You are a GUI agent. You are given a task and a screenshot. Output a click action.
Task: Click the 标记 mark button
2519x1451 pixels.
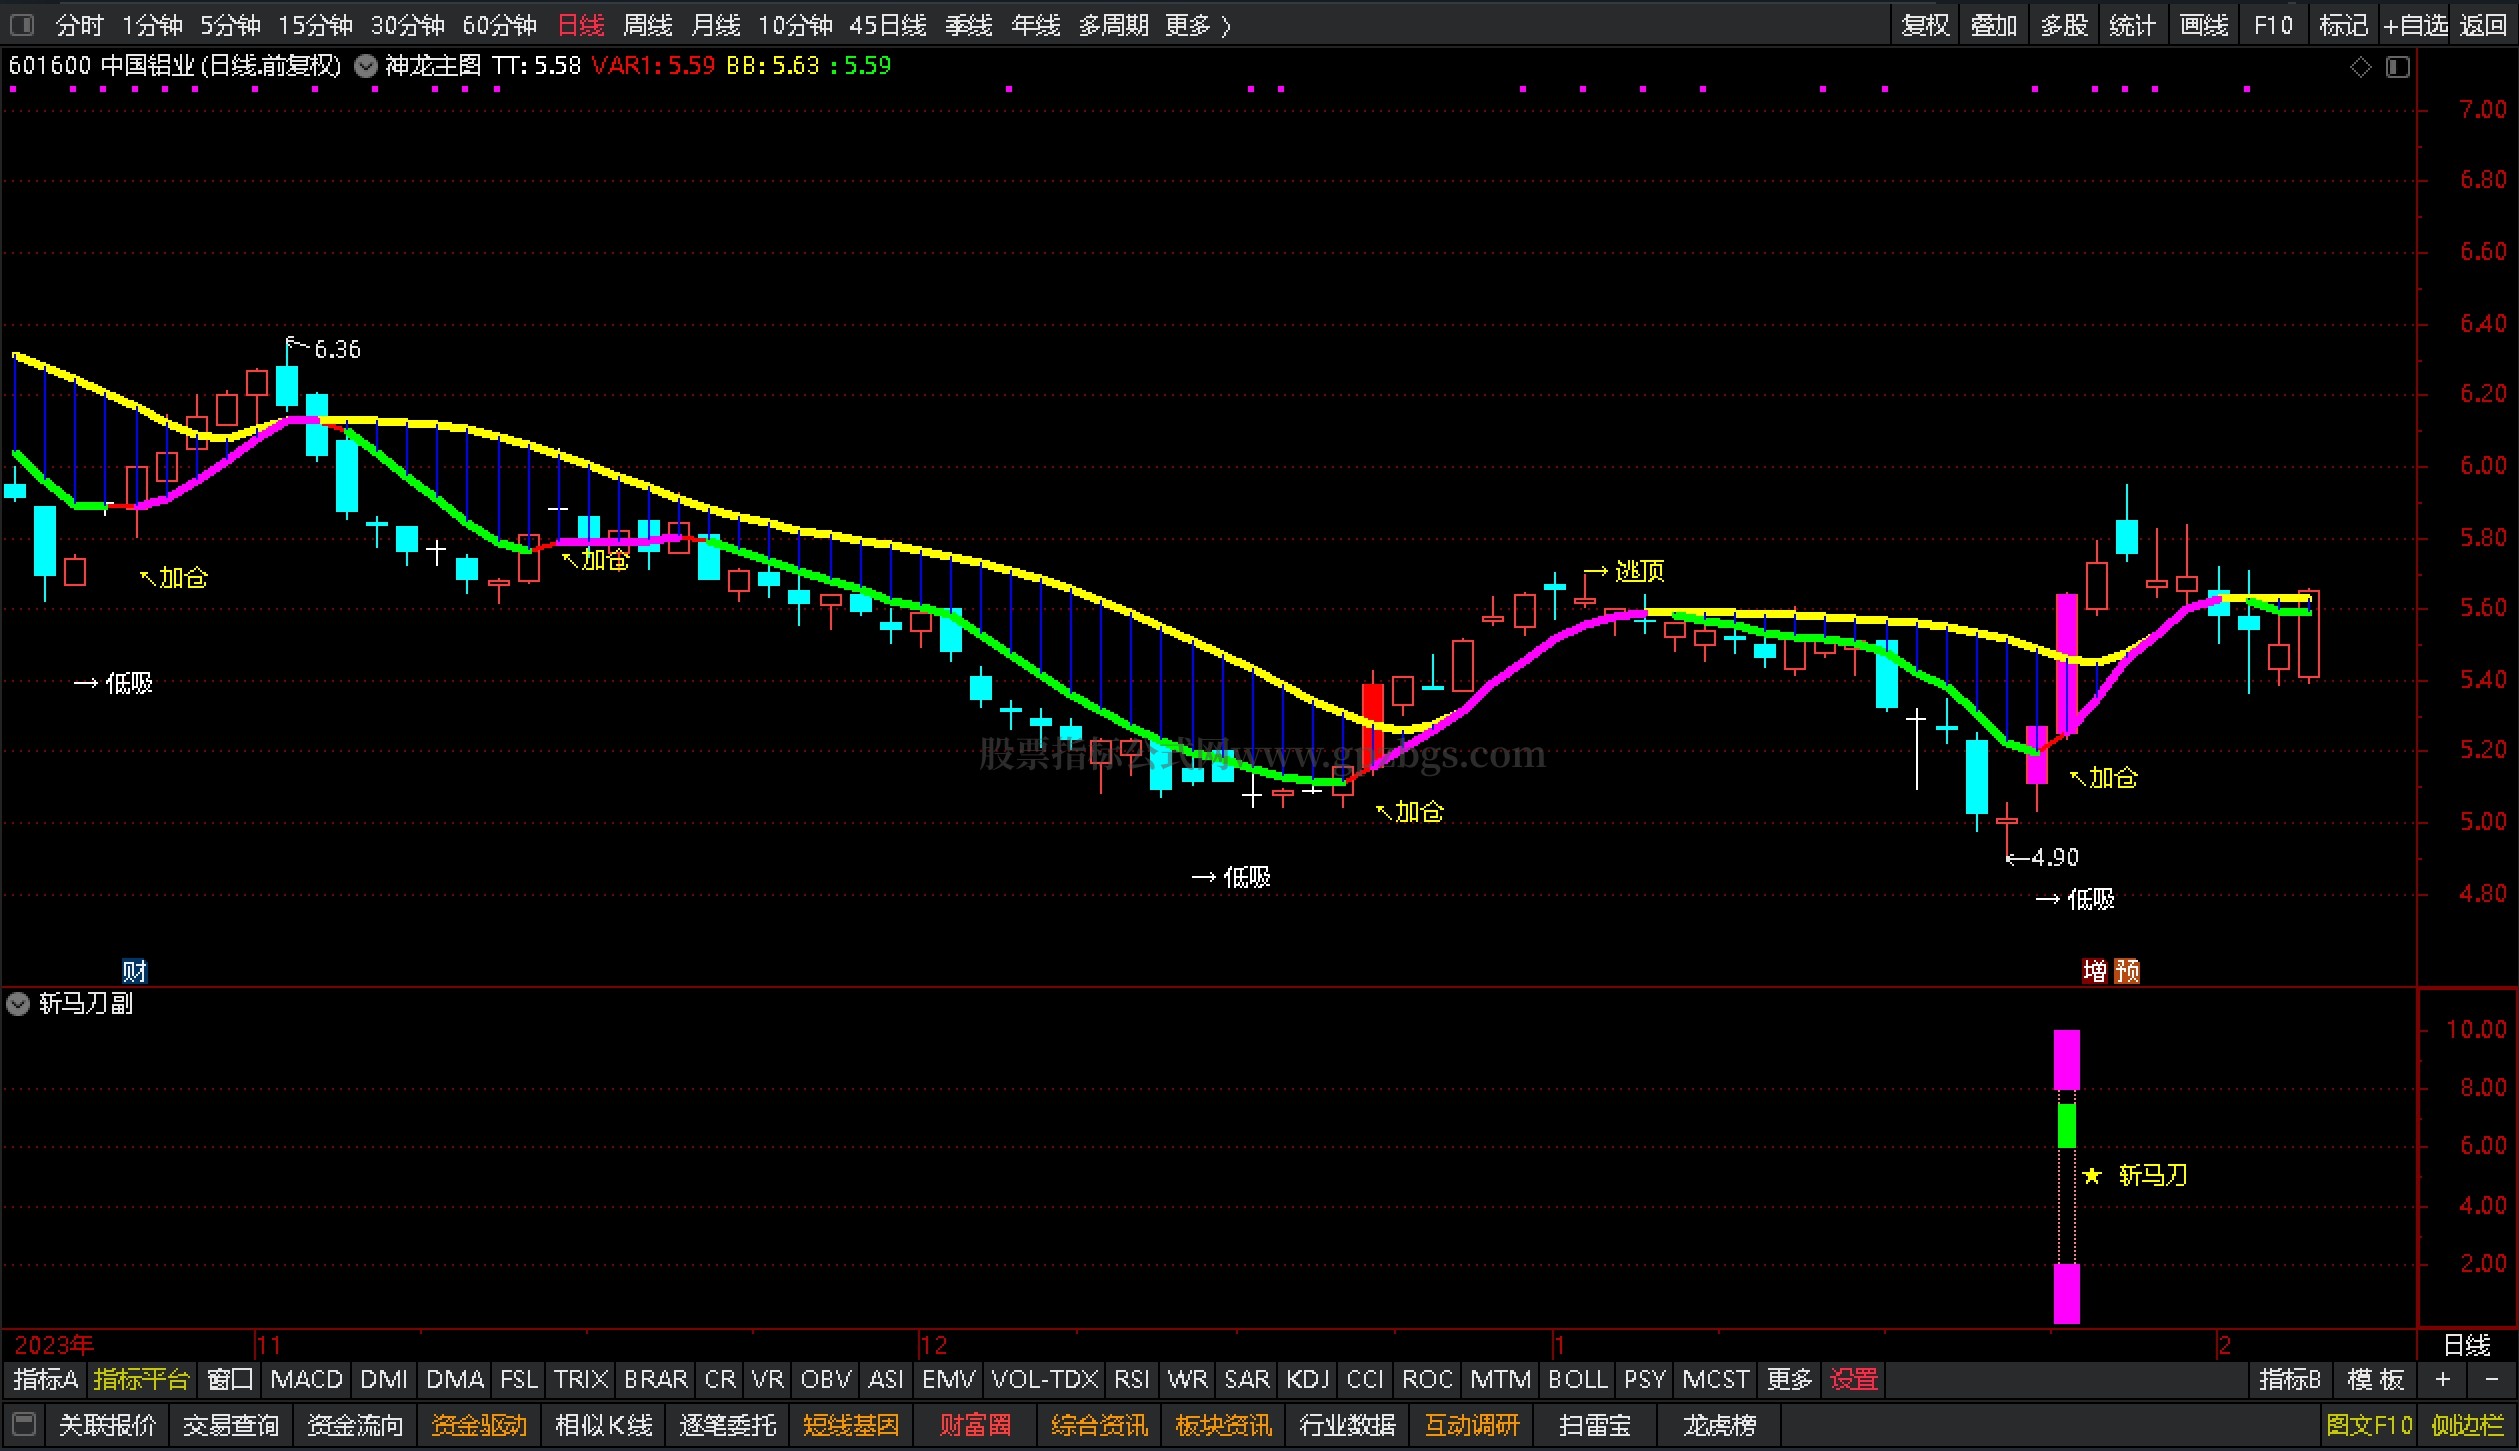pyautogui.click(x=2344, y=25)
